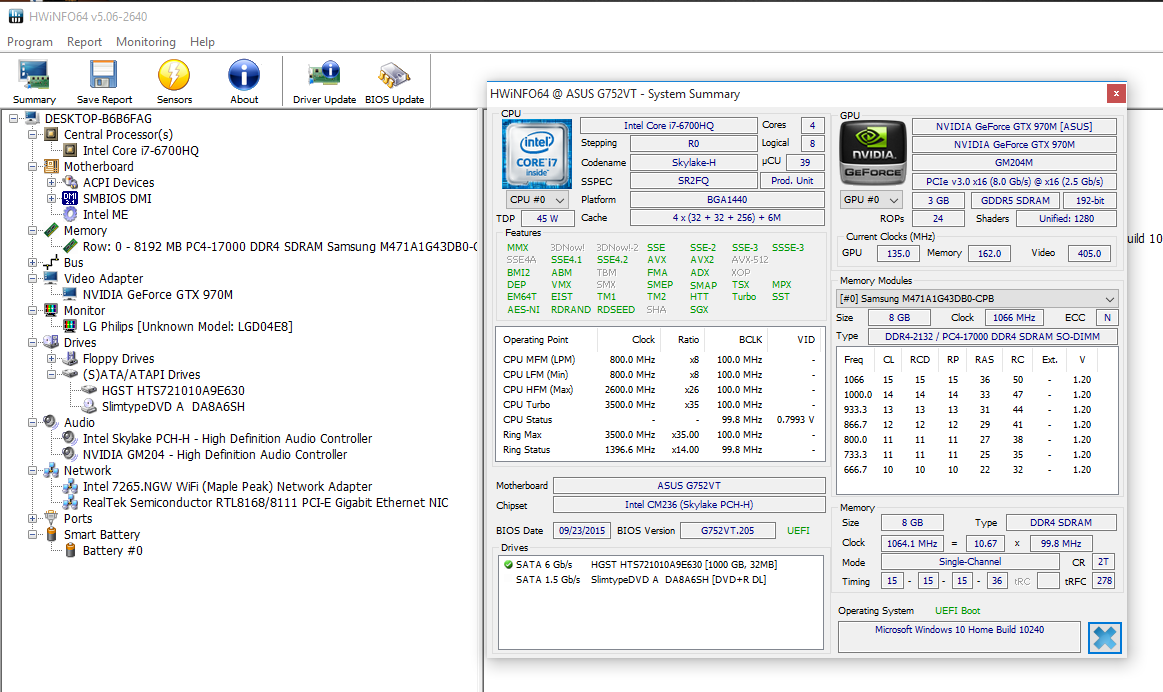Click the Intel CM236 (Skylake PCH-H) chipset field

click(689, 504)
